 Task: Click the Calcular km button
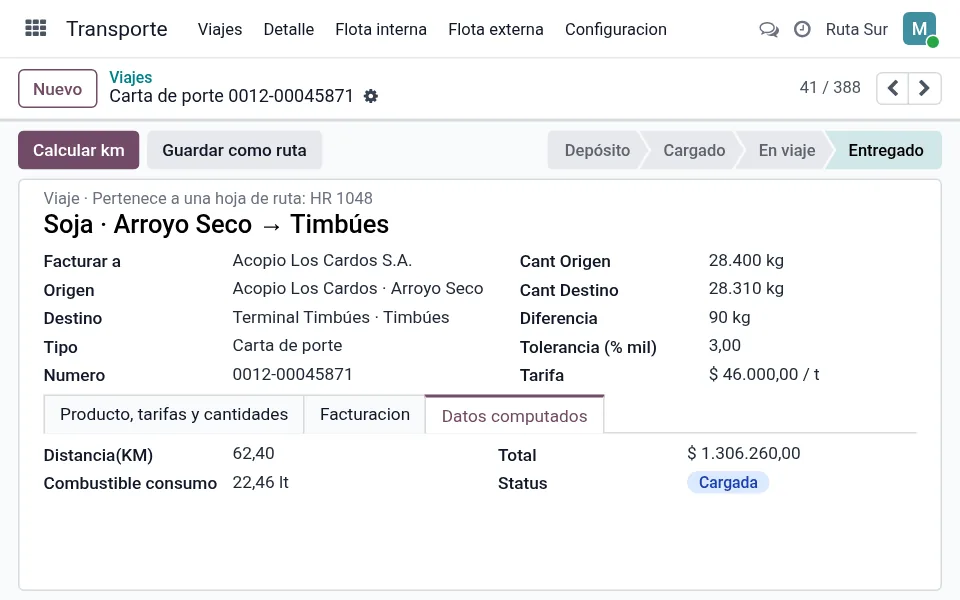[x=78, y=150]
